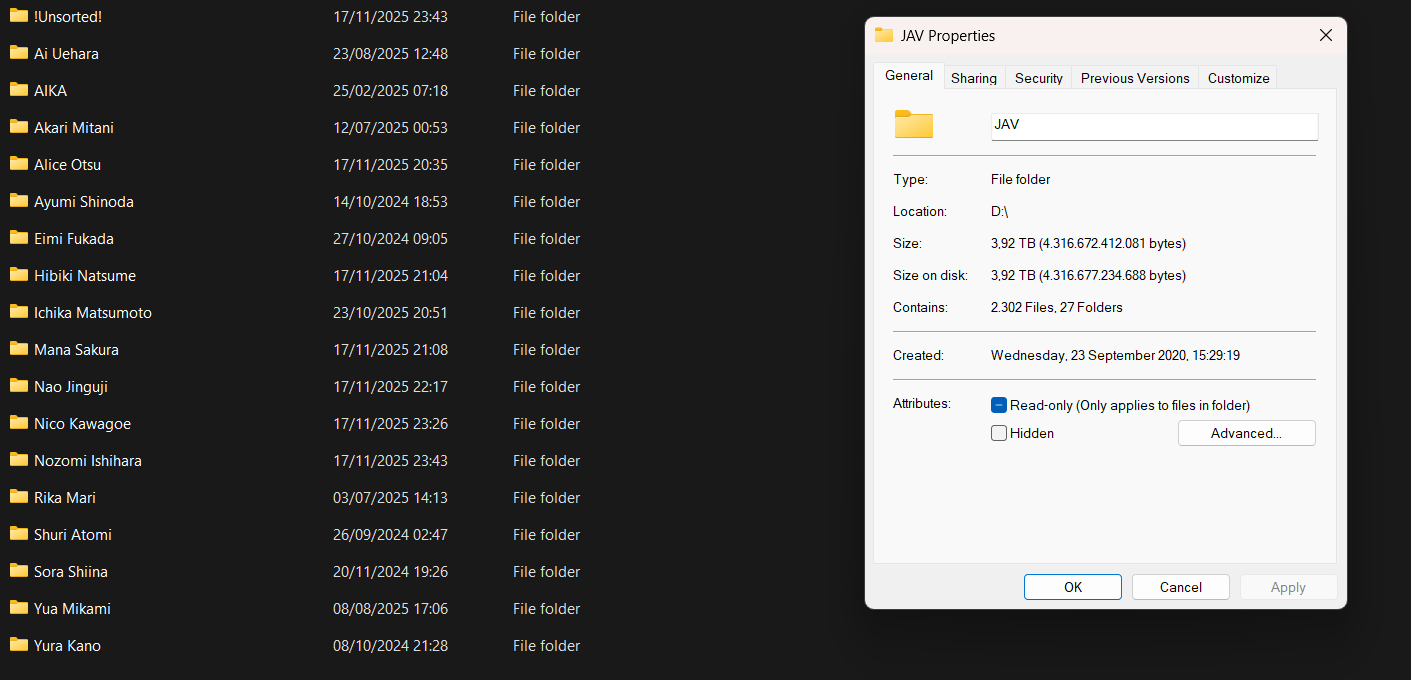
Task: Open the Advanced... attributes dialog
Action: (x=1247, y=433)
